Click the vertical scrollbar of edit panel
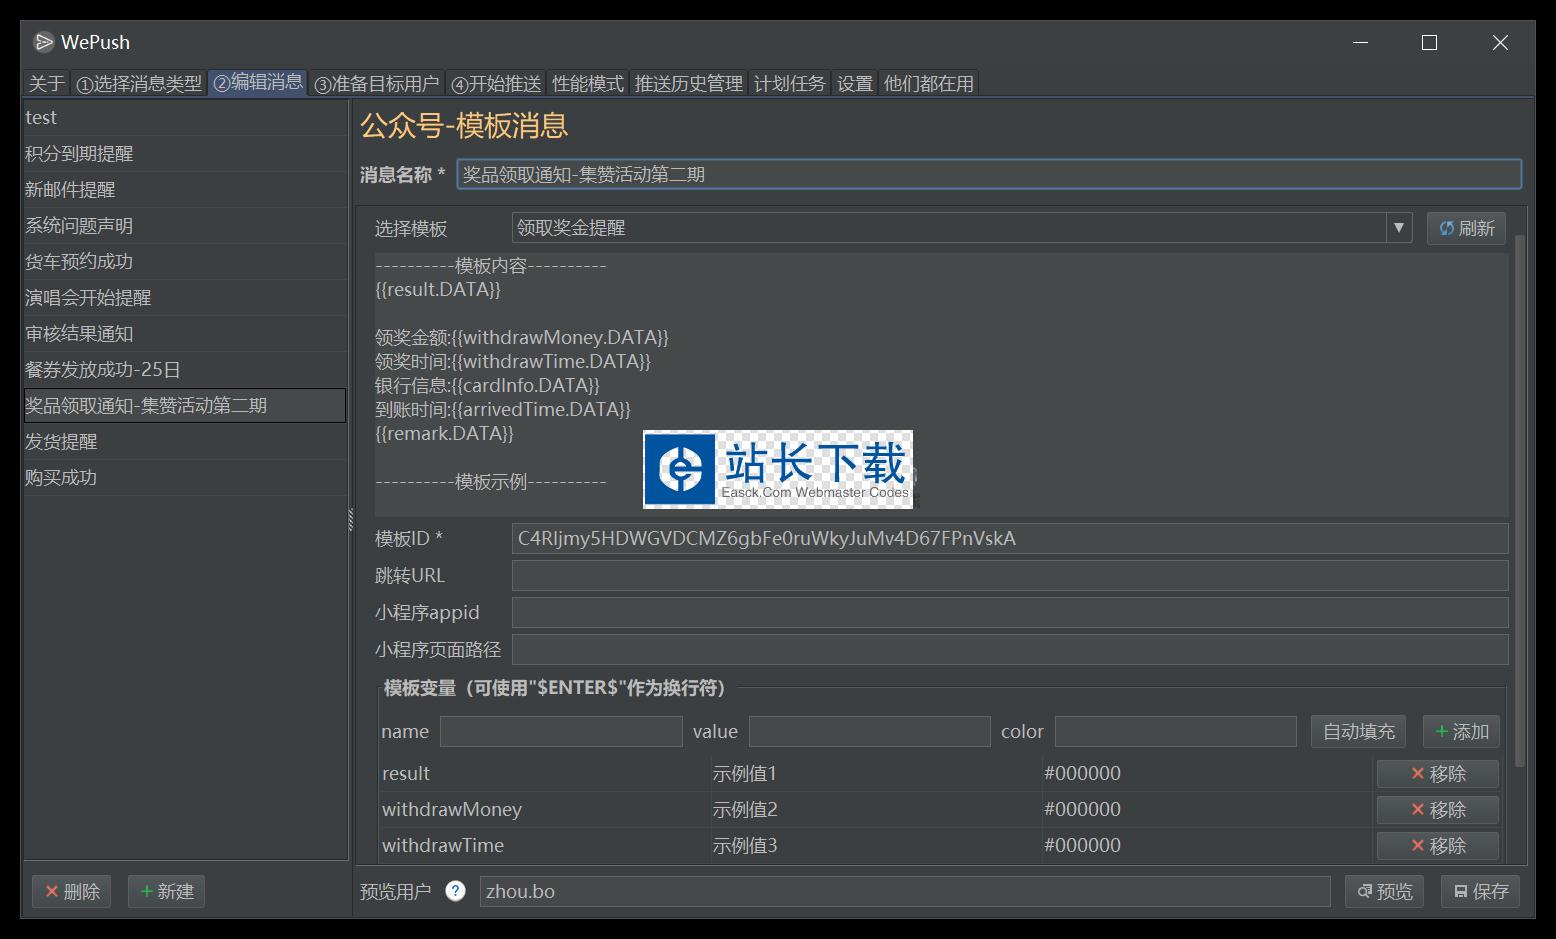The image size is (1556, 939). click(1520, 500)
